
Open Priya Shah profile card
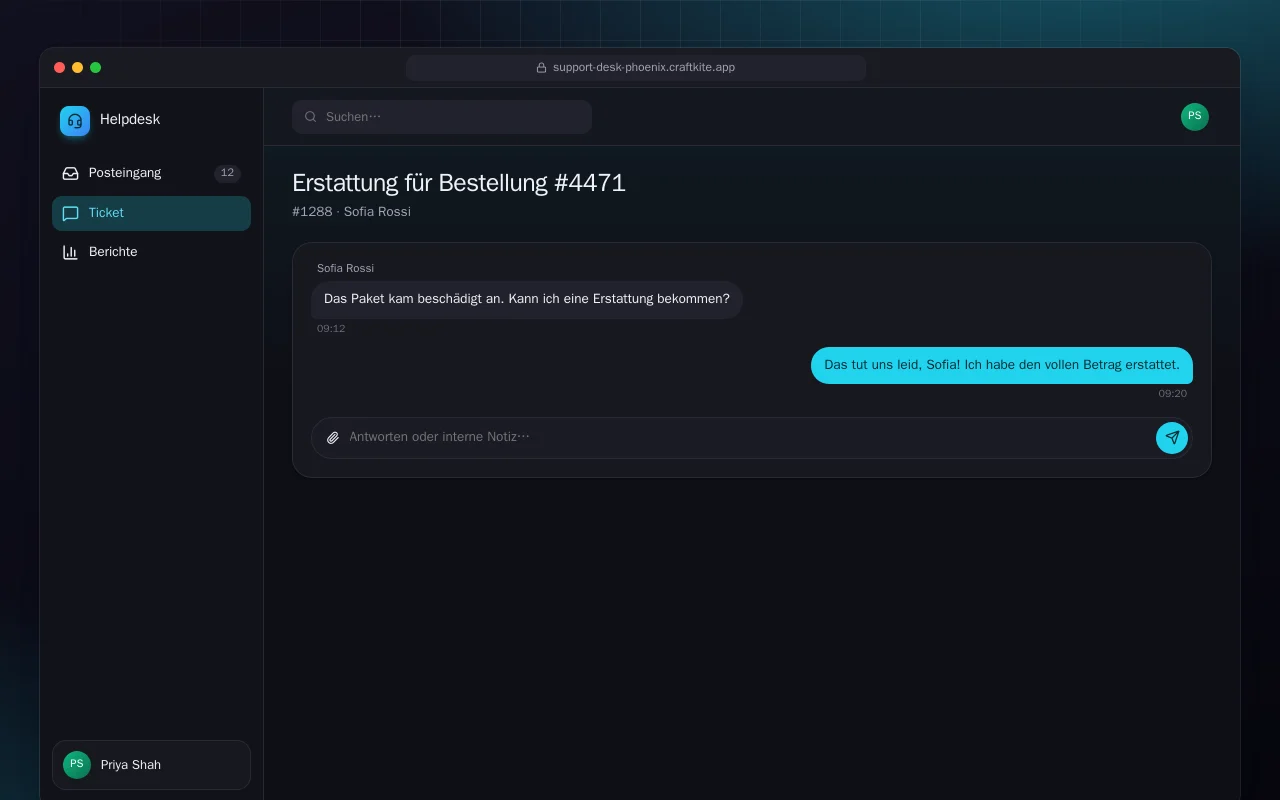[151, 765]
